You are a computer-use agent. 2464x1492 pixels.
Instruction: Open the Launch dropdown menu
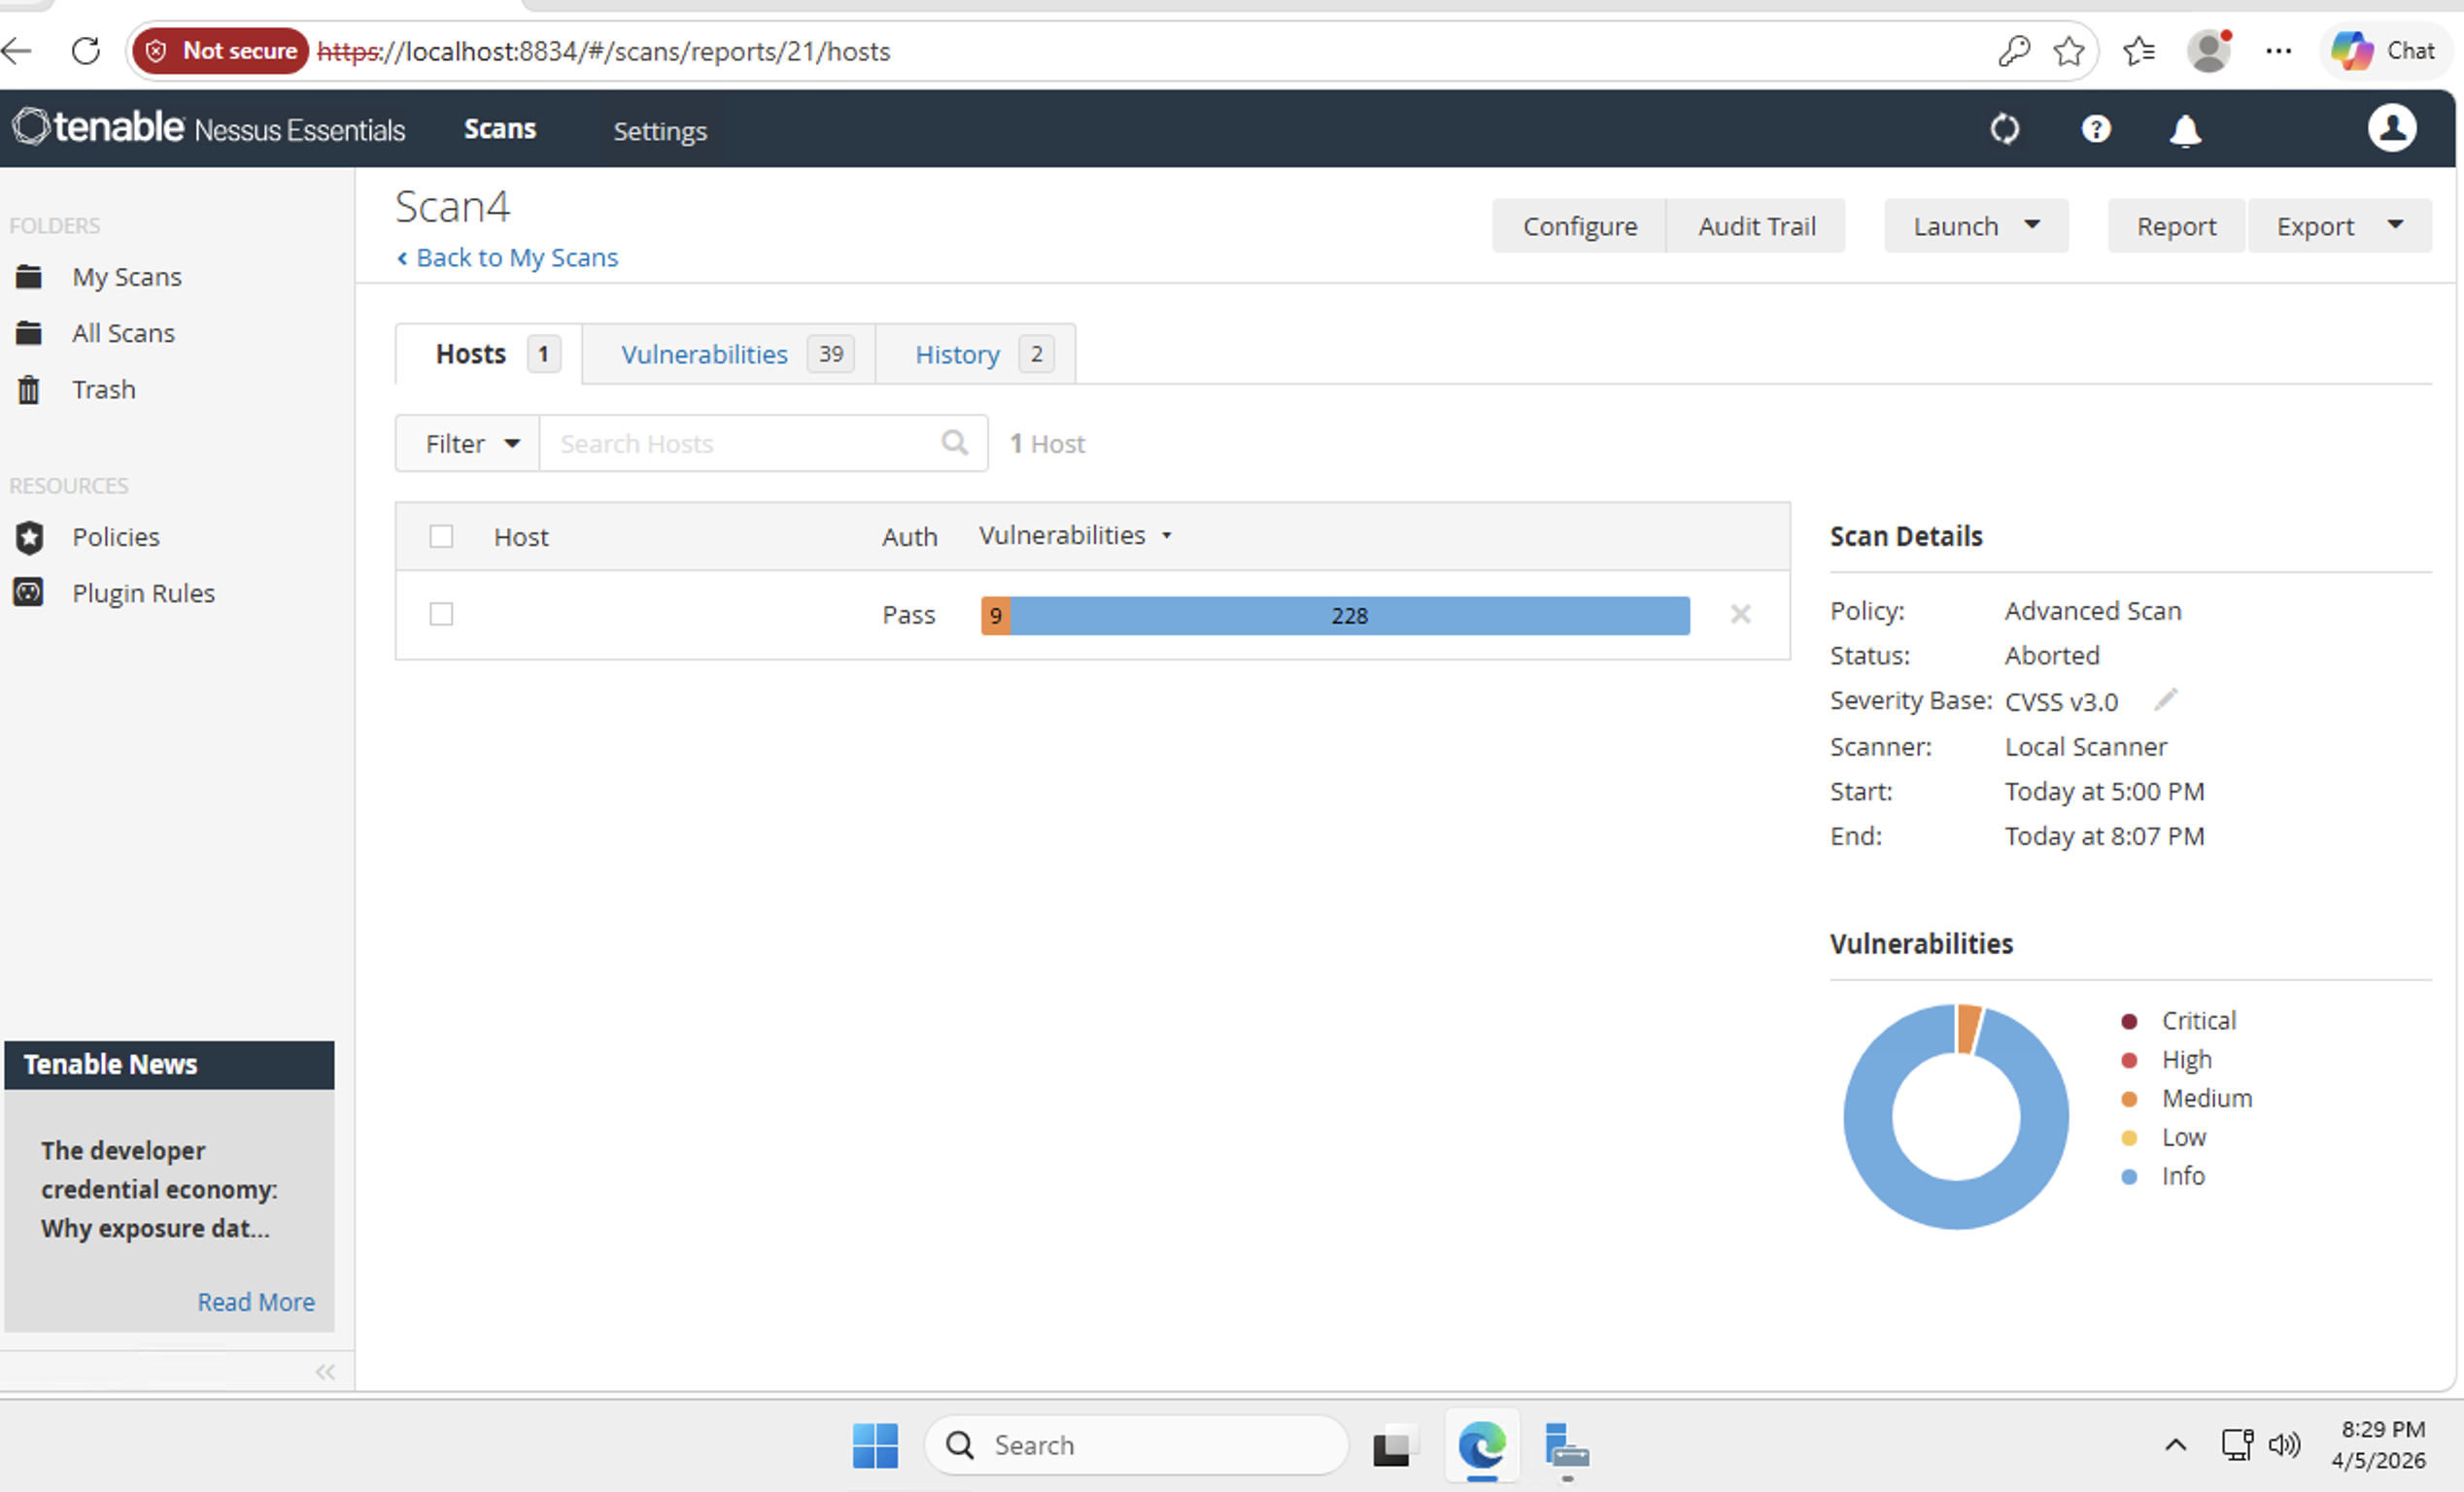pos(1975,226)
